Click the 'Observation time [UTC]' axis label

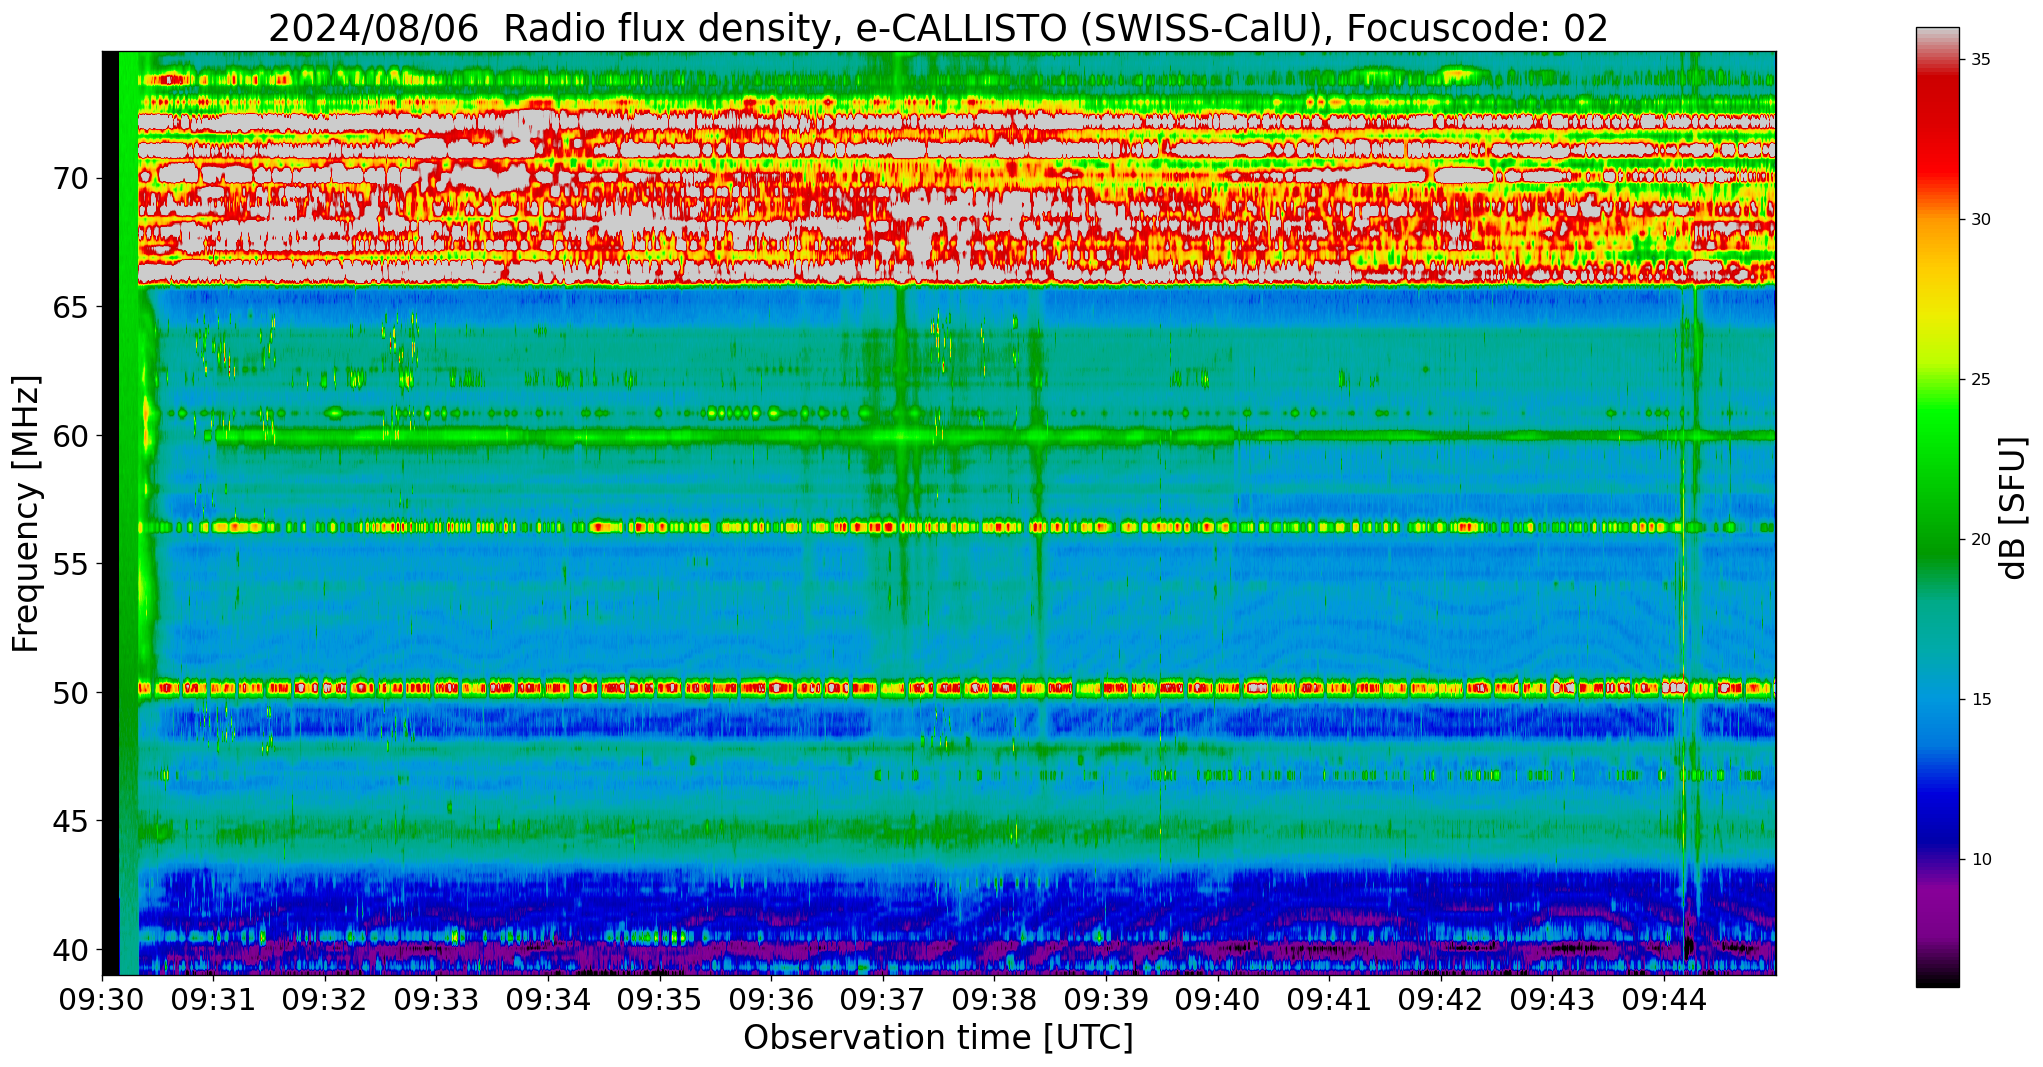point(938,1038)
